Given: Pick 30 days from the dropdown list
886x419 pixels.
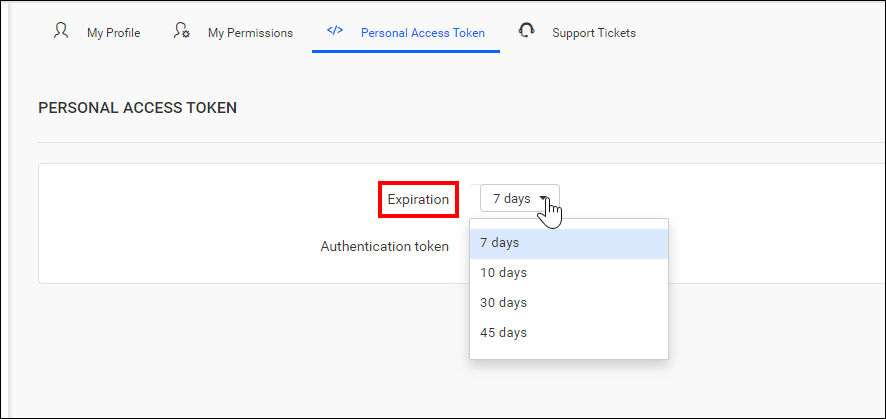Looking at the screenshot, I should (569, 303).
